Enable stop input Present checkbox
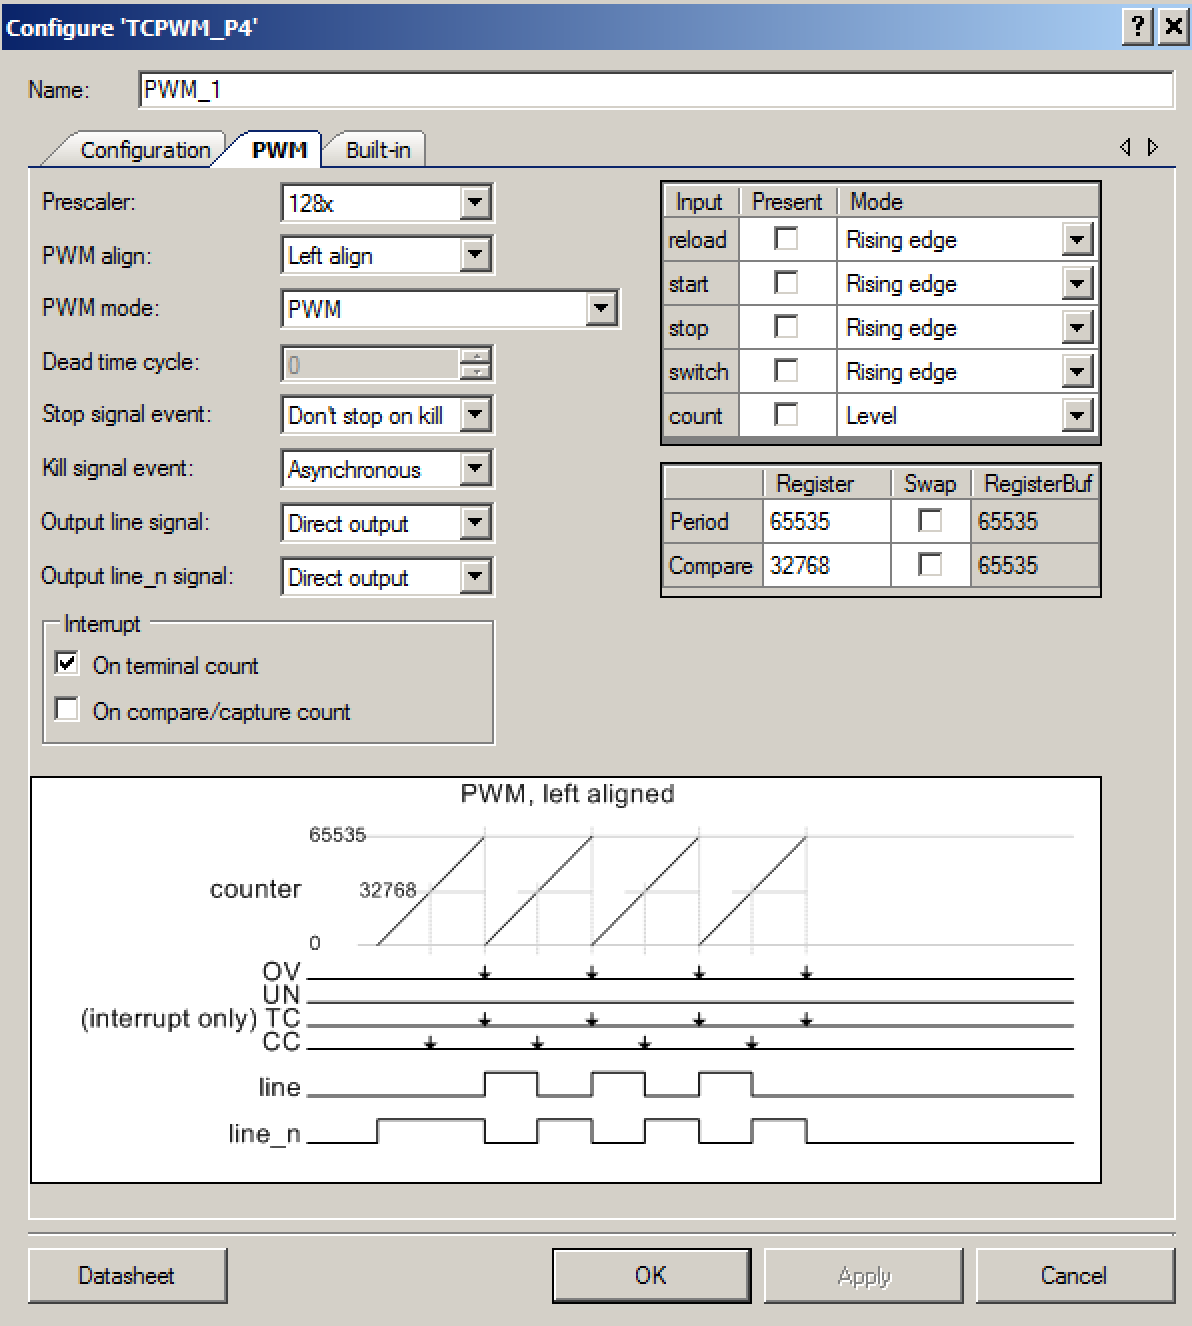 click(787, 327)
